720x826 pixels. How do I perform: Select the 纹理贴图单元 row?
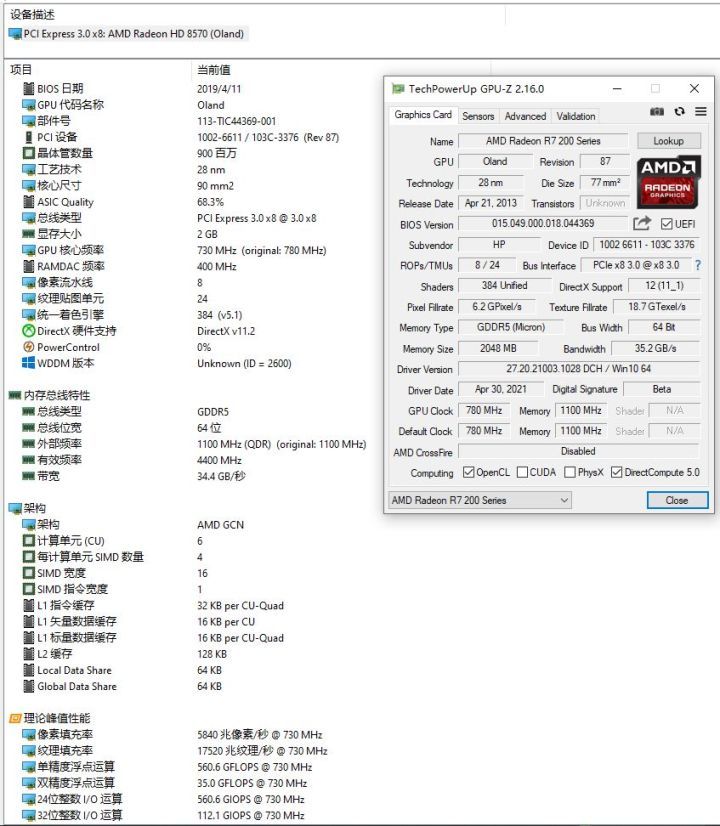[x=71, y=299]
